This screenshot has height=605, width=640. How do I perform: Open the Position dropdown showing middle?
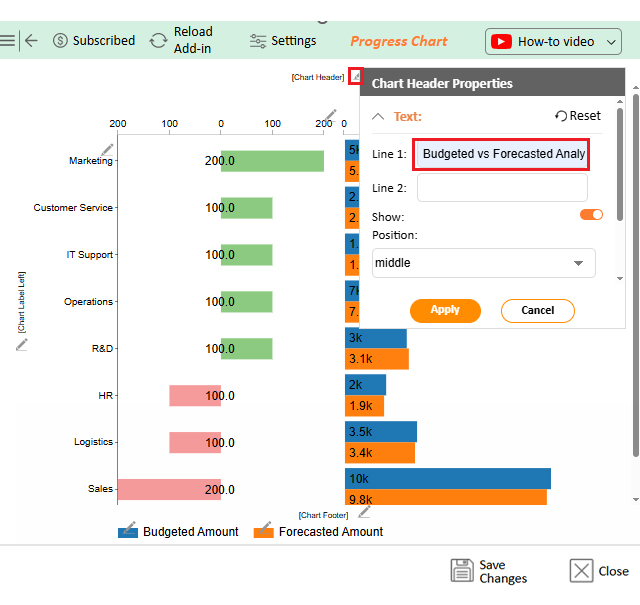[x=483, y=263]
